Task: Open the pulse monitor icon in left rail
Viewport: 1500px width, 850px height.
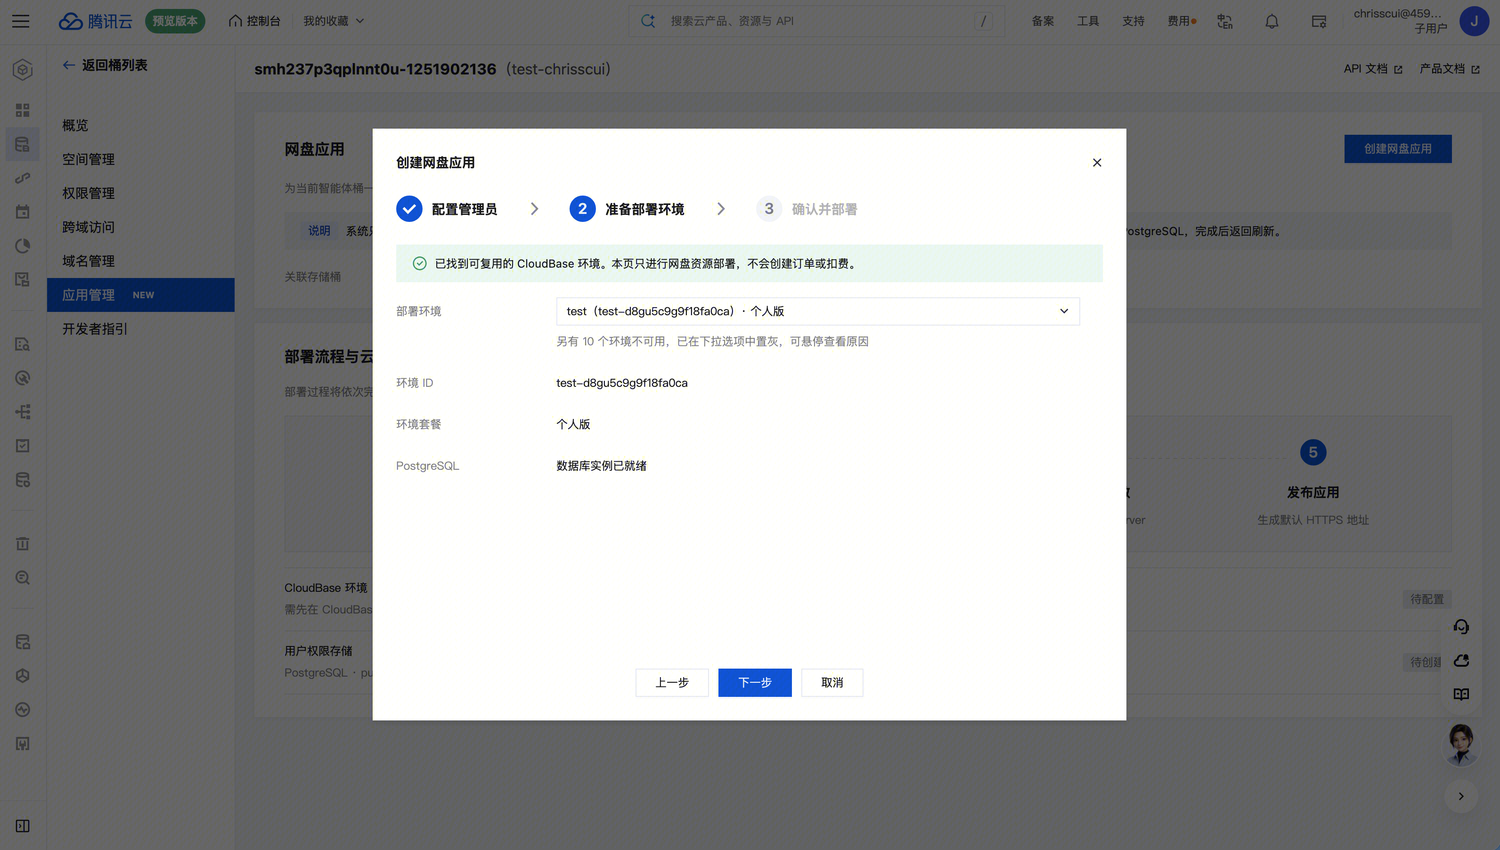Action: (x=22, y=710)
